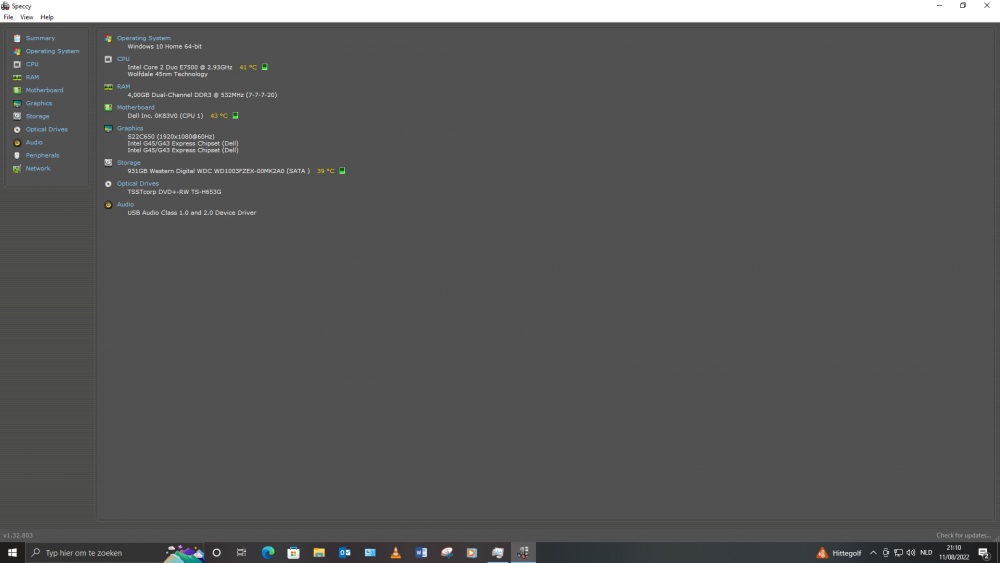
Task: Go to Graphics in the sidebar
Action: pyautogui.click(x=39, y=103)
